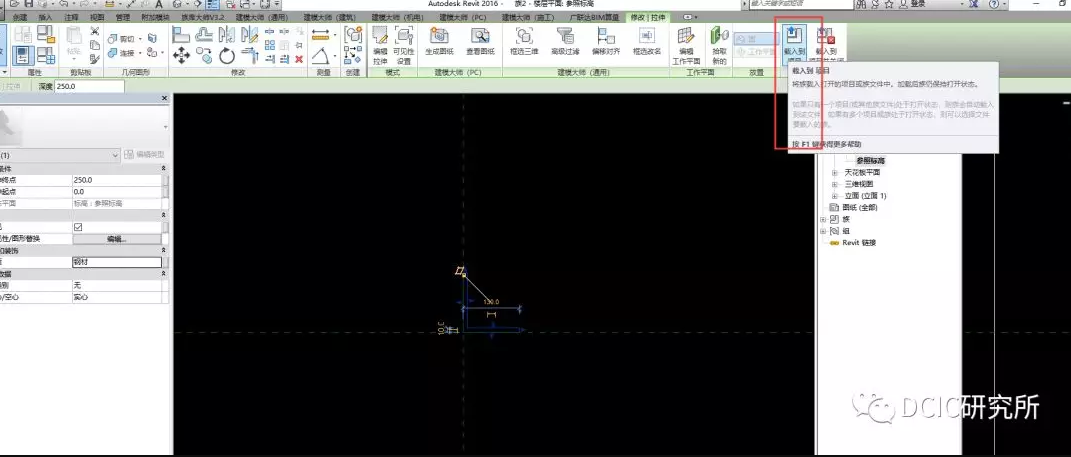
Task: Click 高级过滤 advanced filter icon
Action: (565, 41)
